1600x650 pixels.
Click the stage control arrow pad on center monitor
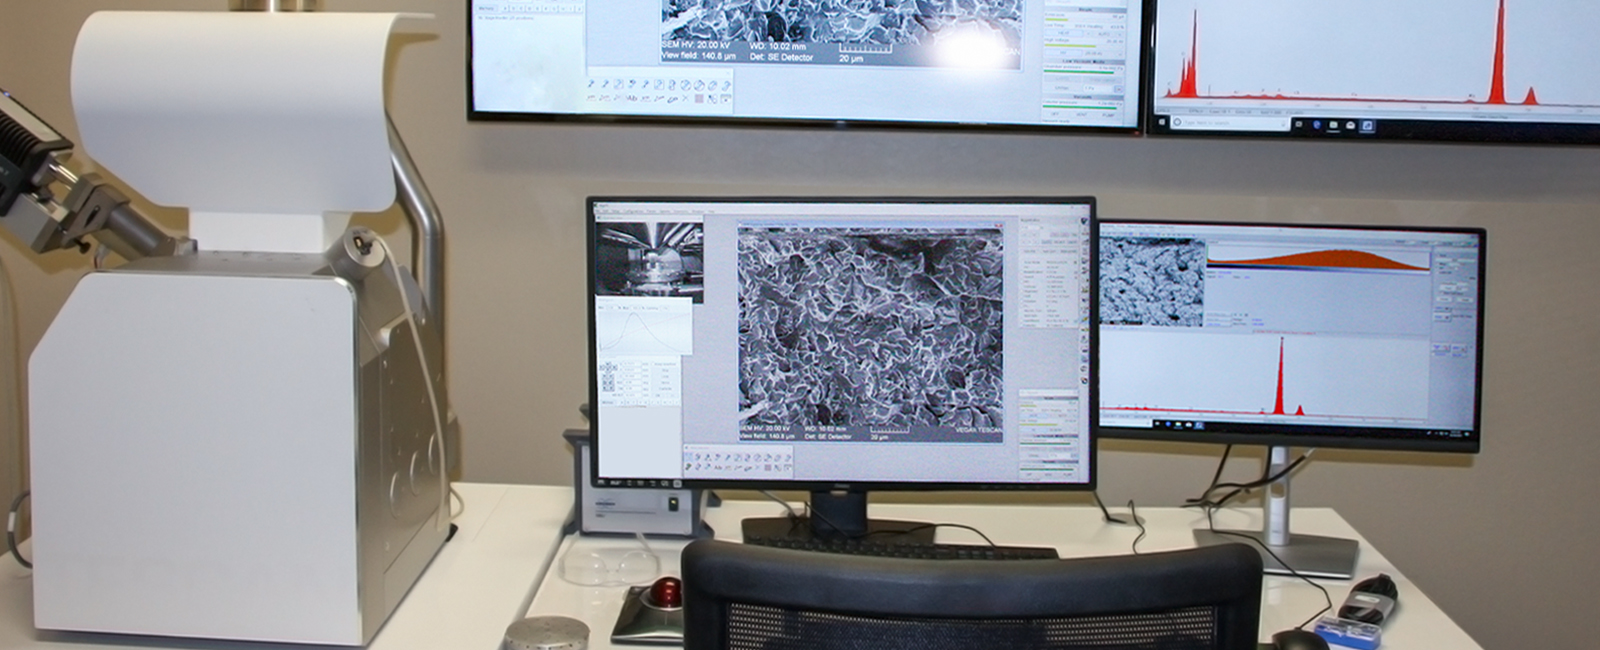pos(607,375)
